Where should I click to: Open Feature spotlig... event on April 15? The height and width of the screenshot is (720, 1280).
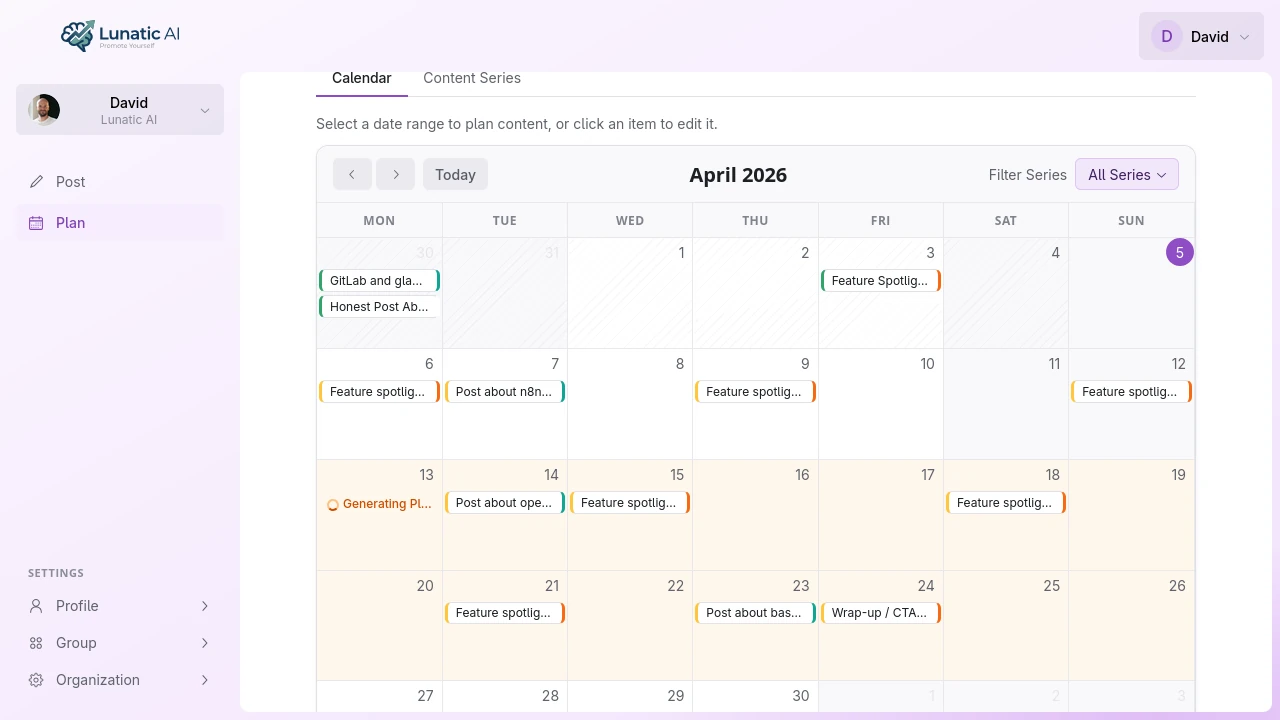(x=630, y=503)
